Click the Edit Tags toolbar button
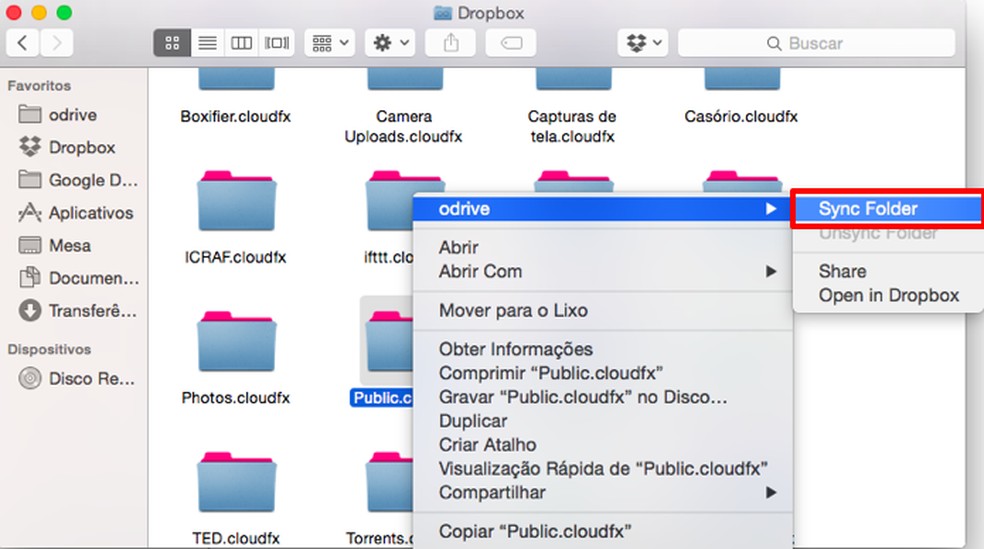 (x=511, y=43)
